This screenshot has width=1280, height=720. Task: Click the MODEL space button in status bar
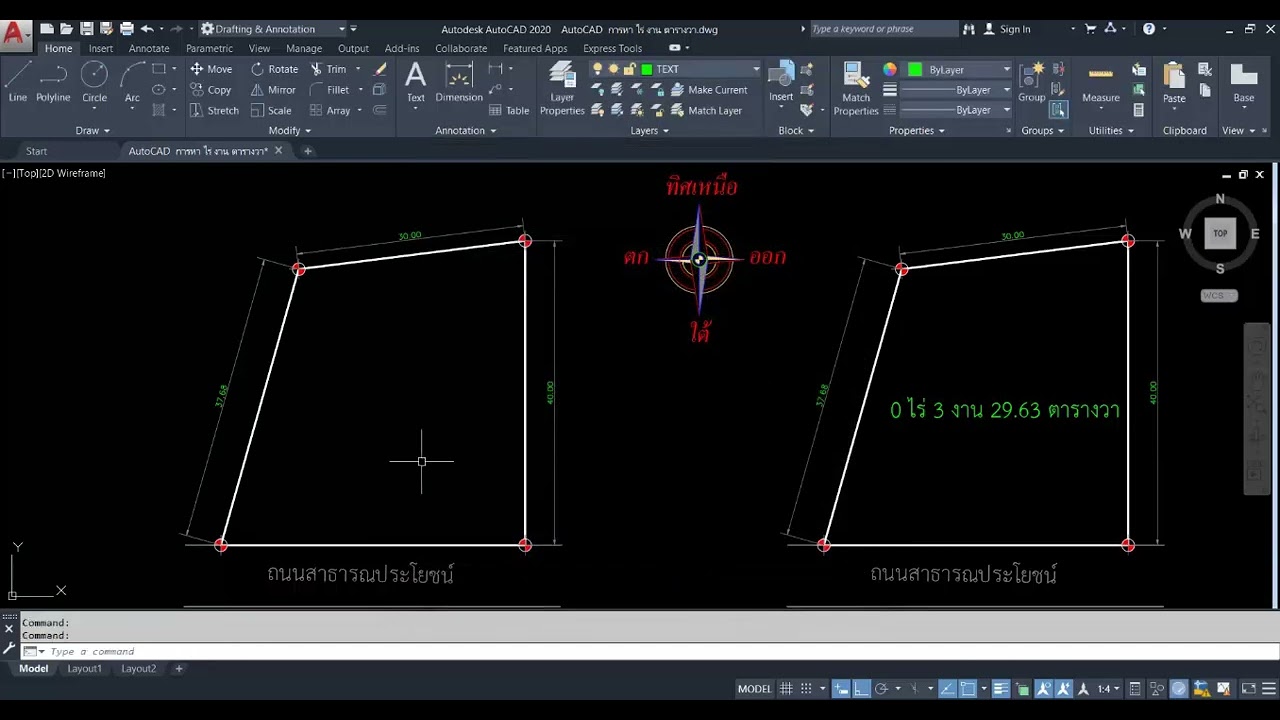[x=754, y=689]
